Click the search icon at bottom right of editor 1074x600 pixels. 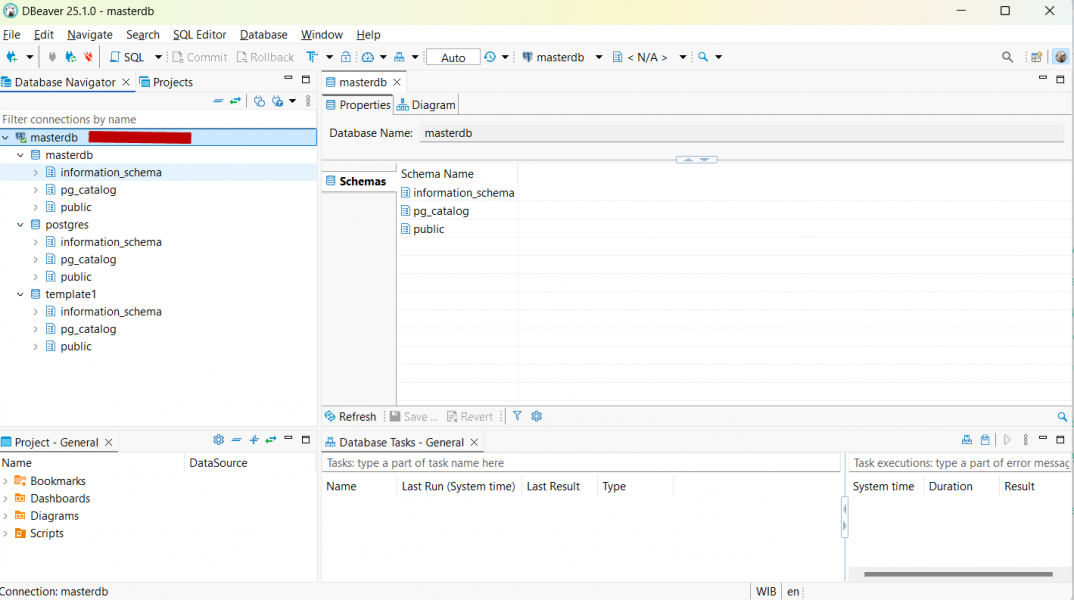point(1062,416)
